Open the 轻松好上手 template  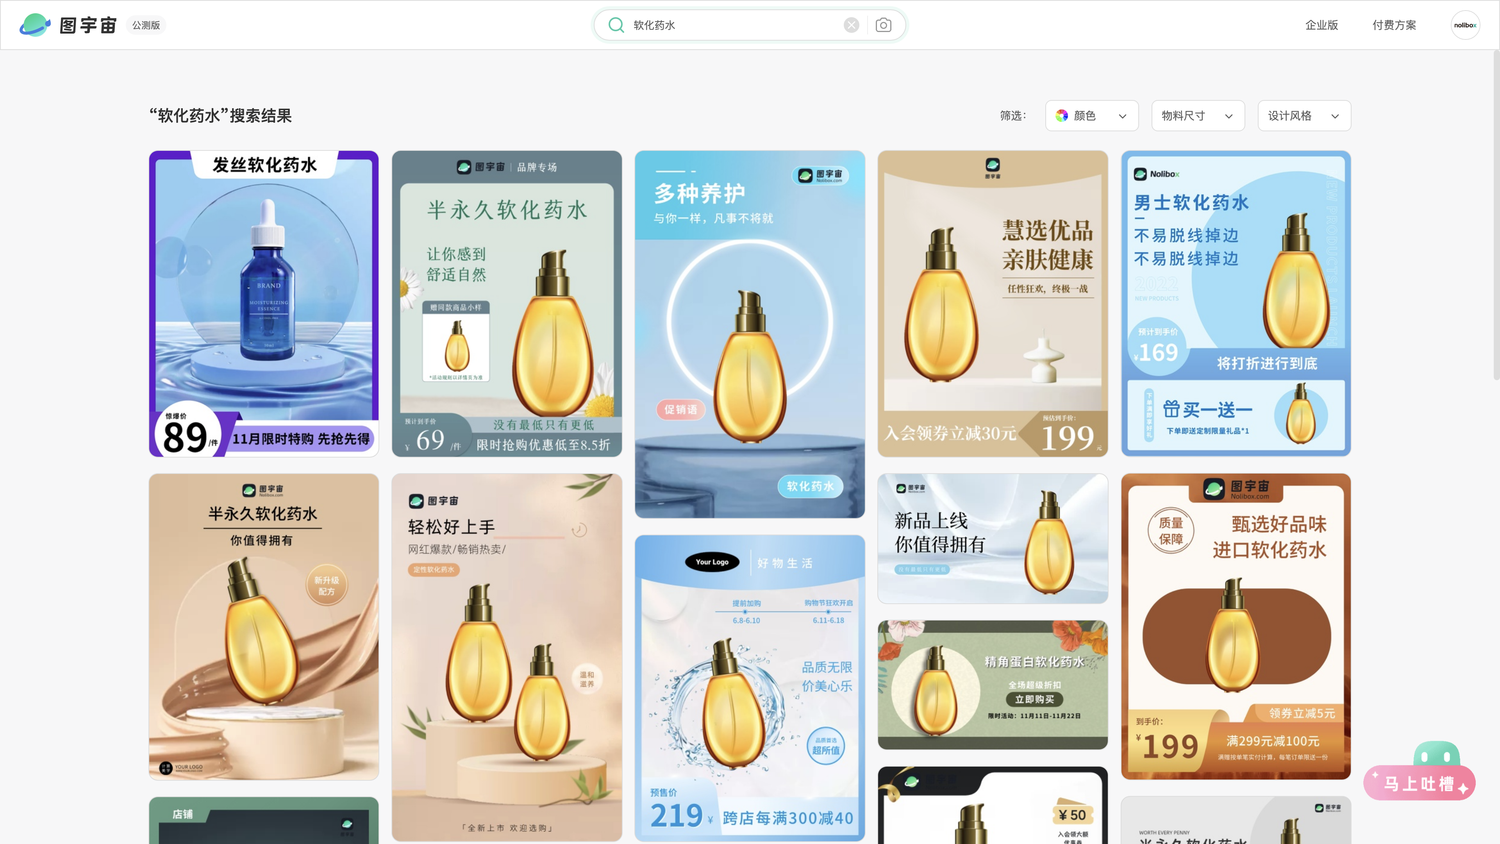coord(507,657)
